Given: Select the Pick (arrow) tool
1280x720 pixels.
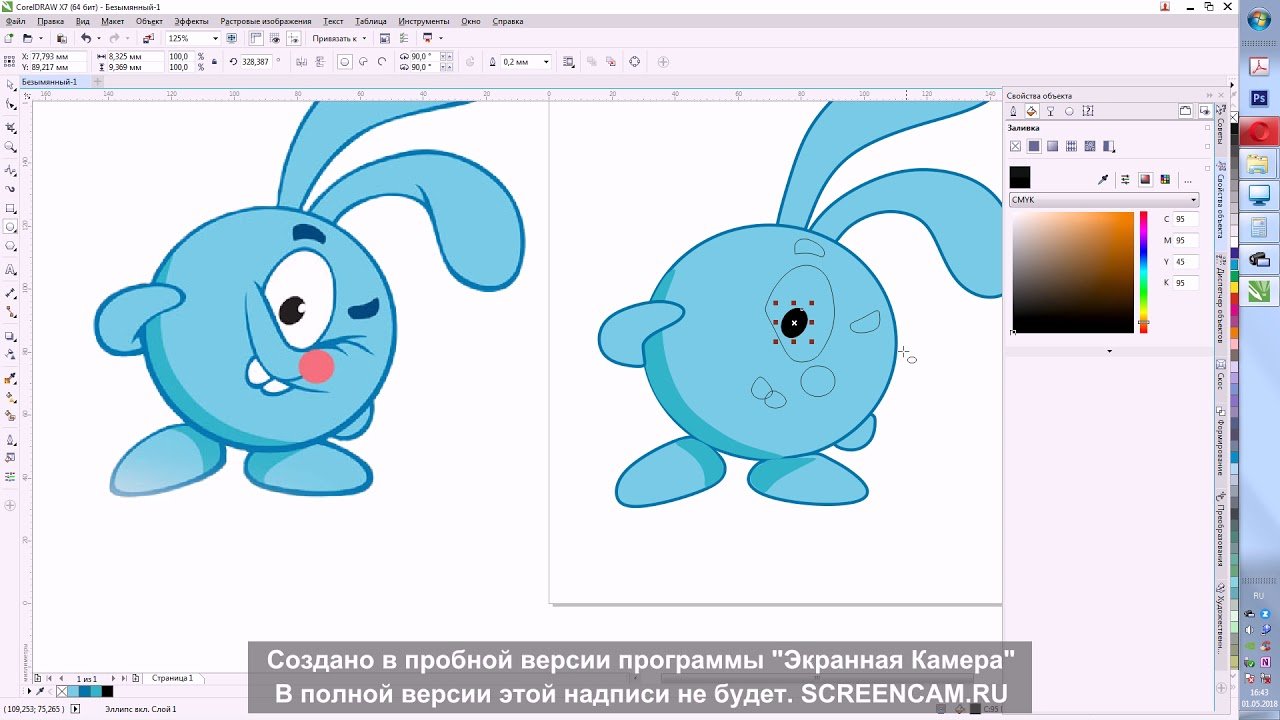Looking at the screenshot, I should point(11,85).
